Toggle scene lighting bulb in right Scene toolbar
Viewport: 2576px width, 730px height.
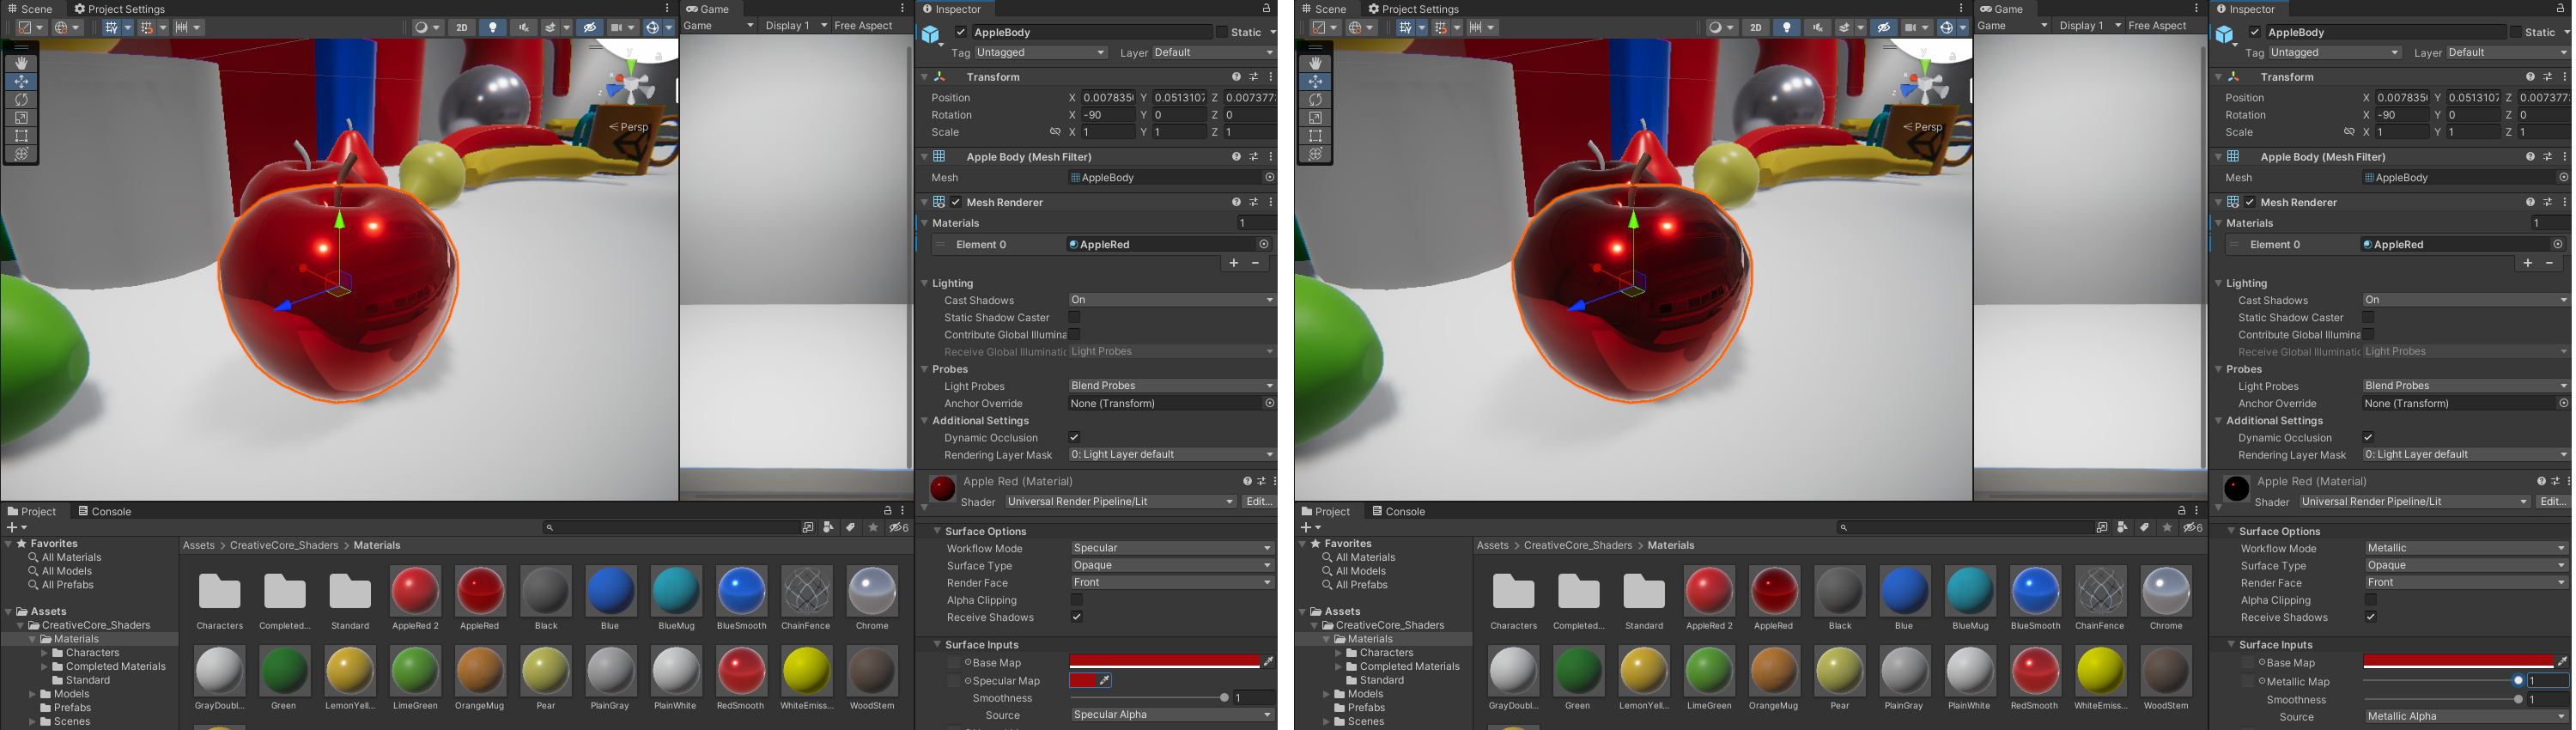[1786, 27]
